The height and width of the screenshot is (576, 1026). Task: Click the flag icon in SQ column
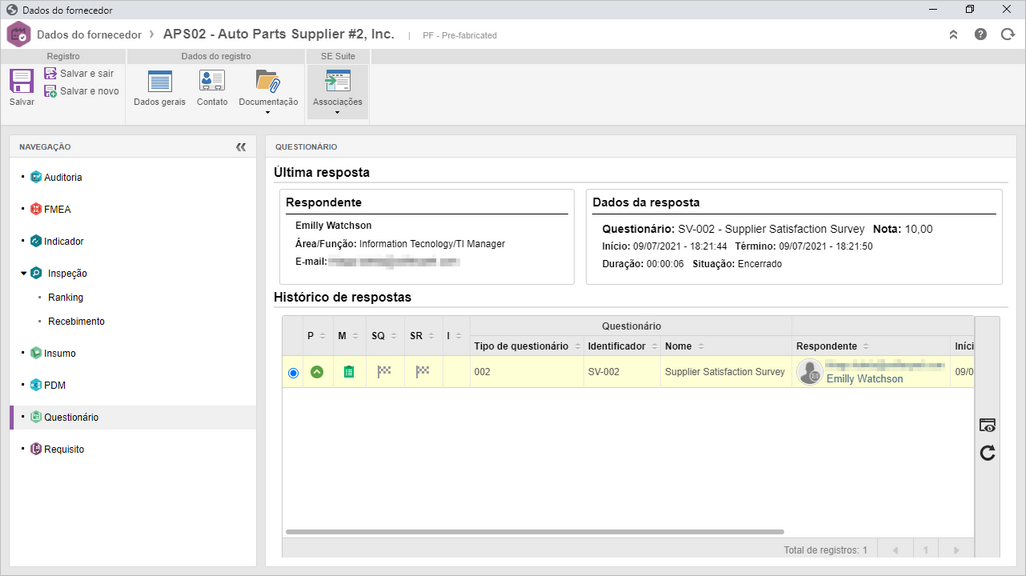coord(384,371)
